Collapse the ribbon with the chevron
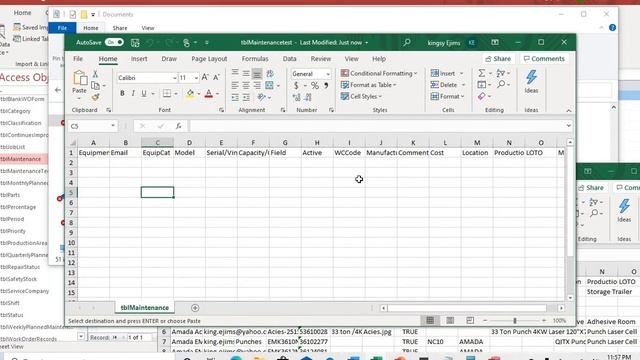Image resolution: width=640 pixels, height=360 pixels. point(569,111)
